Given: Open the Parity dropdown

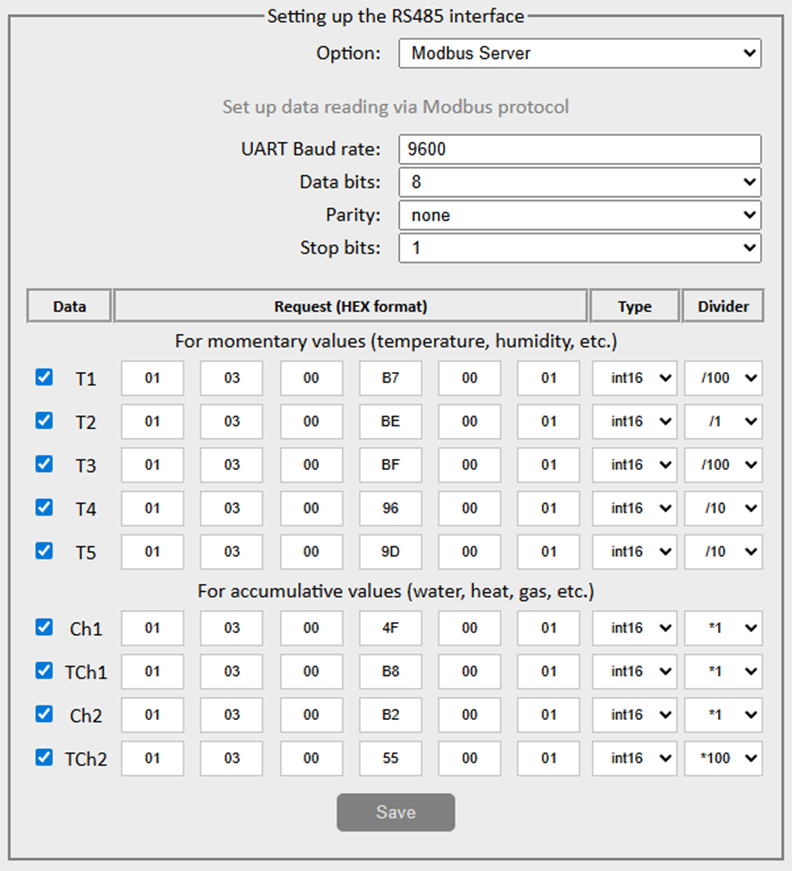Looking at the screenshot, I should coord(579,215).
